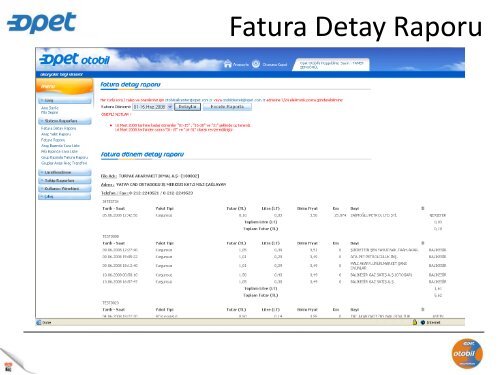Collapse the Sistem Raporları menu section

pos(65,121)
